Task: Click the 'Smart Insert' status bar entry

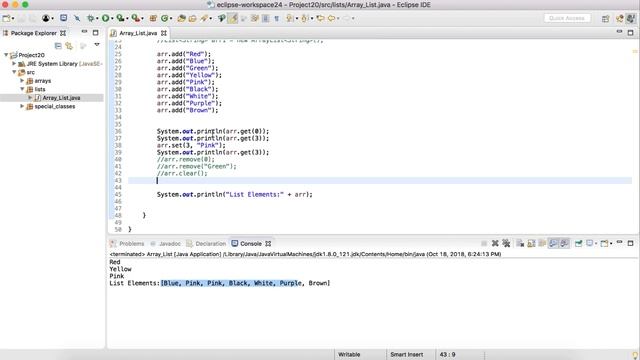Action: coord(407,355)
